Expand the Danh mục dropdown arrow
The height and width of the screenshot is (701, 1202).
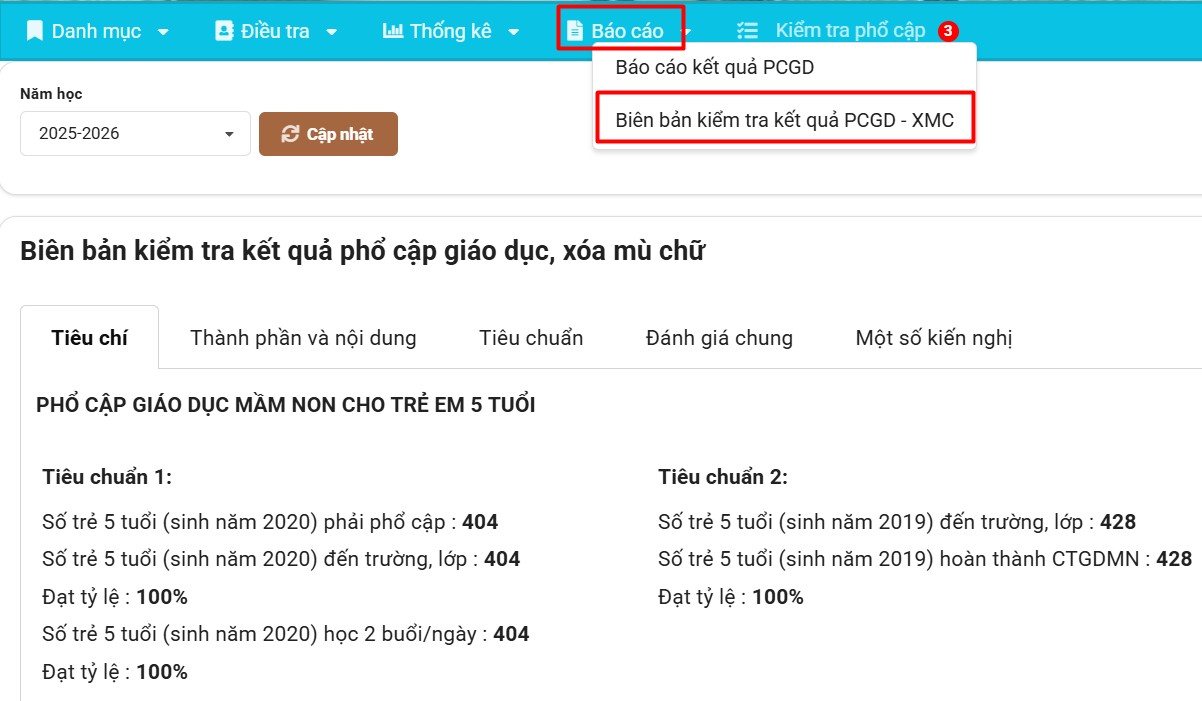[x=163, y=32]
